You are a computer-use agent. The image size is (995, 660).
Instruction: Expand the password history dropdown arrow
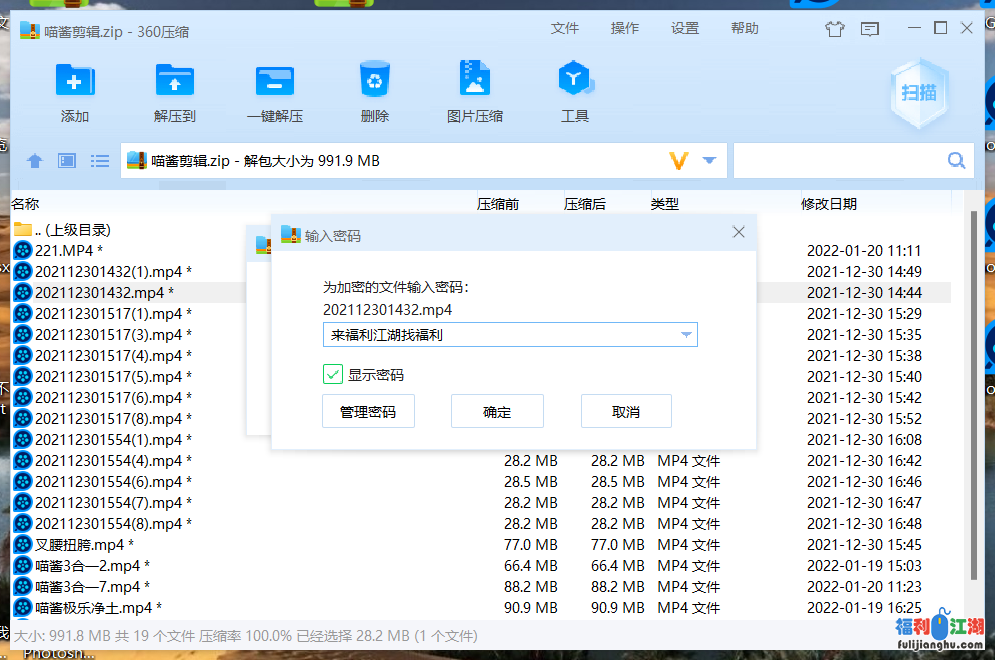(686, 335)
